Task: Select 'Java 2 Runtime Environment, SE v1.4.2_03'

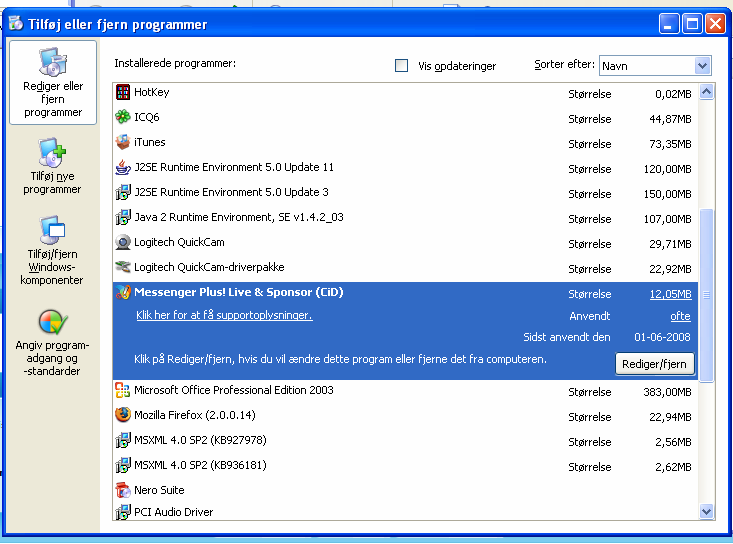Action: [239, 217]
